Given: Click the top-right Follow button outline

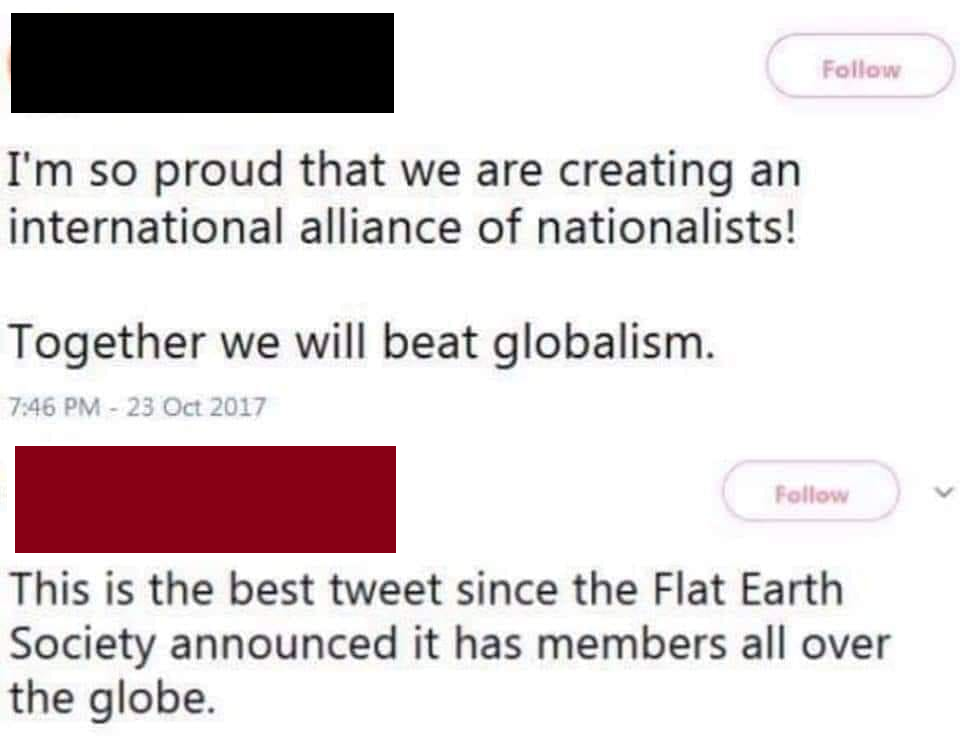Looking at the screenshot, I should tap(859, 68).
